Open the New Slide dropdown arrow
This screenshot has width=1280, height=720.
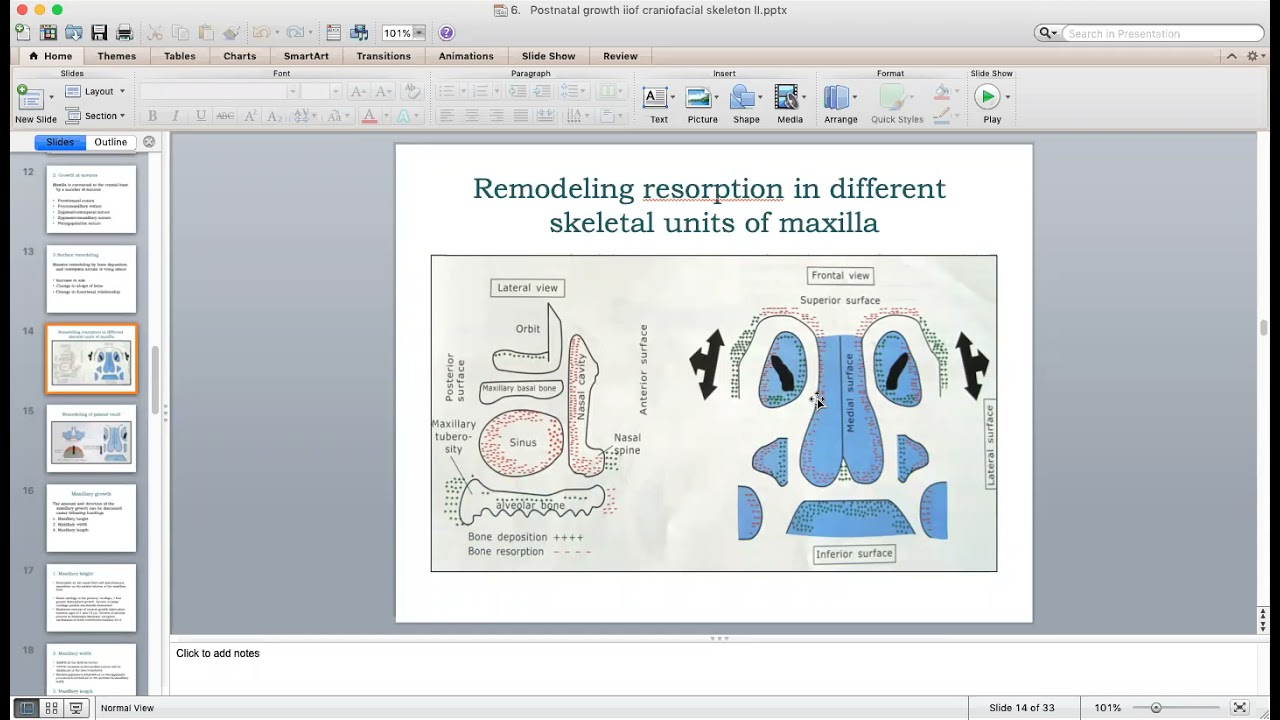[x=51, y=97]
